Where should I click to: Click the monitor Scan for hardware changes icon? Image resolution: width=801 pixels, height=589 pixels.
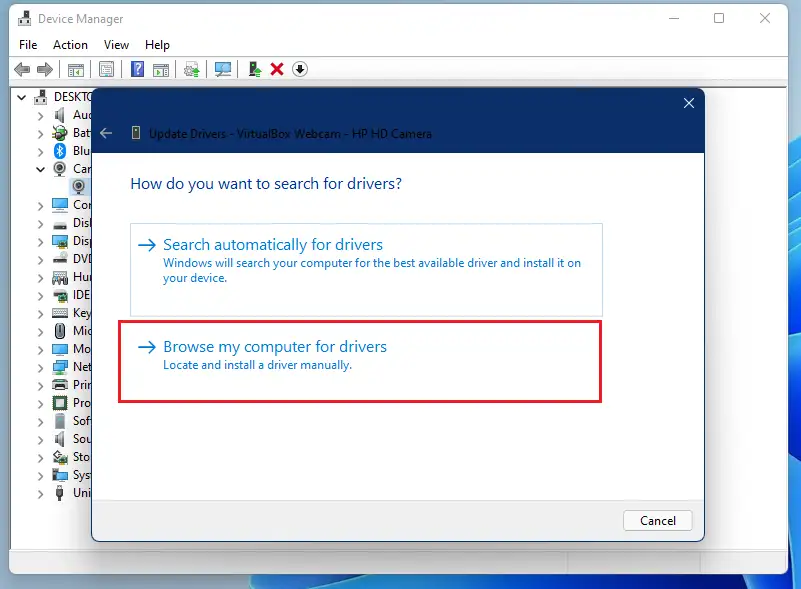pos(223,69)
